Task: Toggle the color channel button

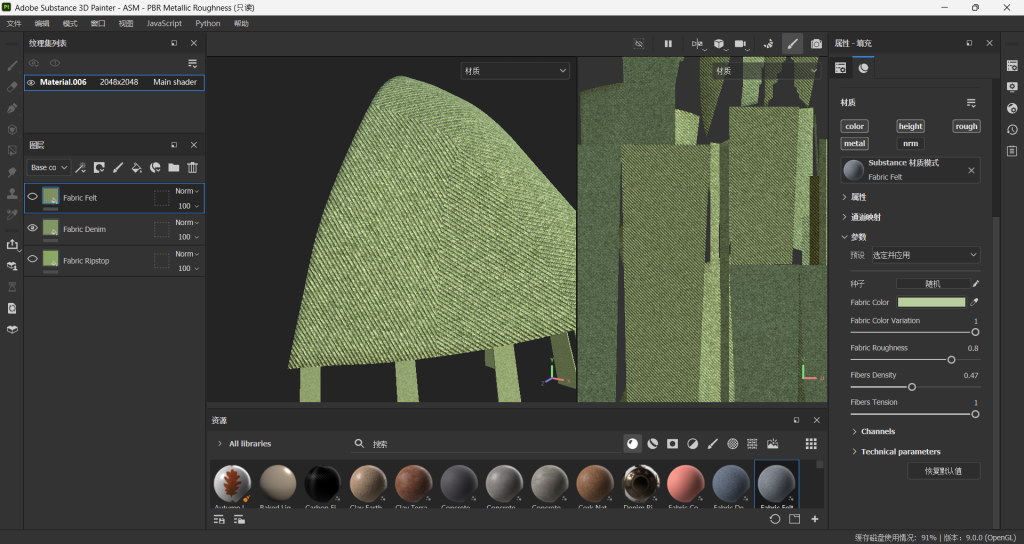Action: point(854,127)
